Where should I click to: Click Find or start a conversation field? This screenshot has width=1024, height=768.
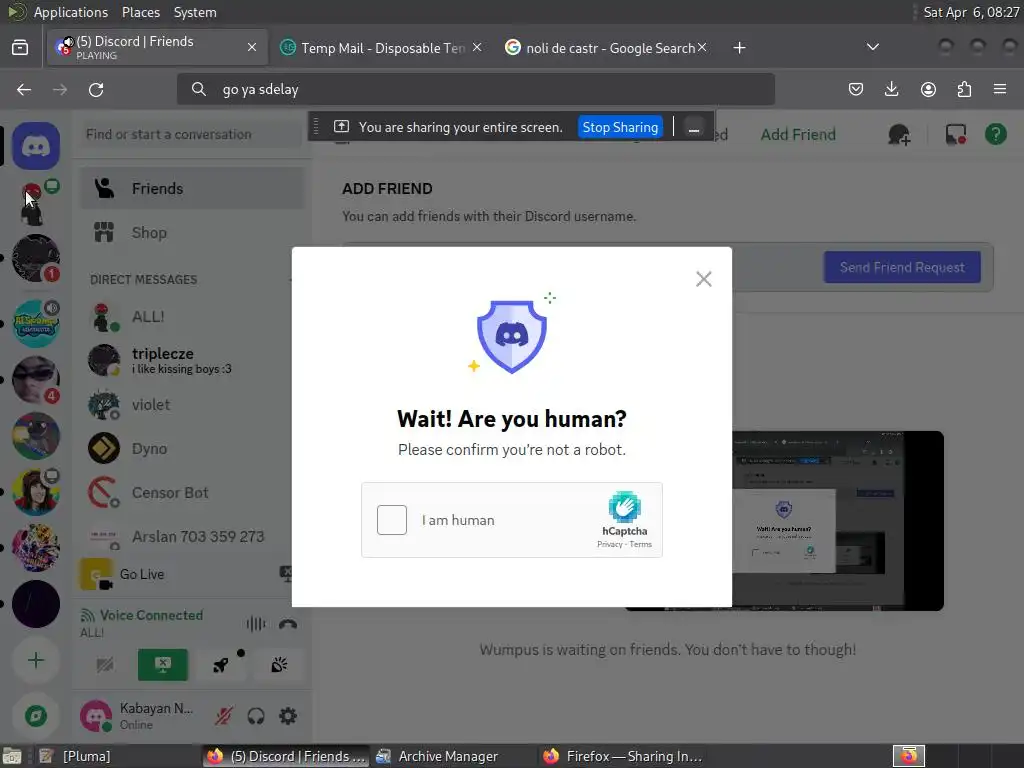click(x=191, y=135)
